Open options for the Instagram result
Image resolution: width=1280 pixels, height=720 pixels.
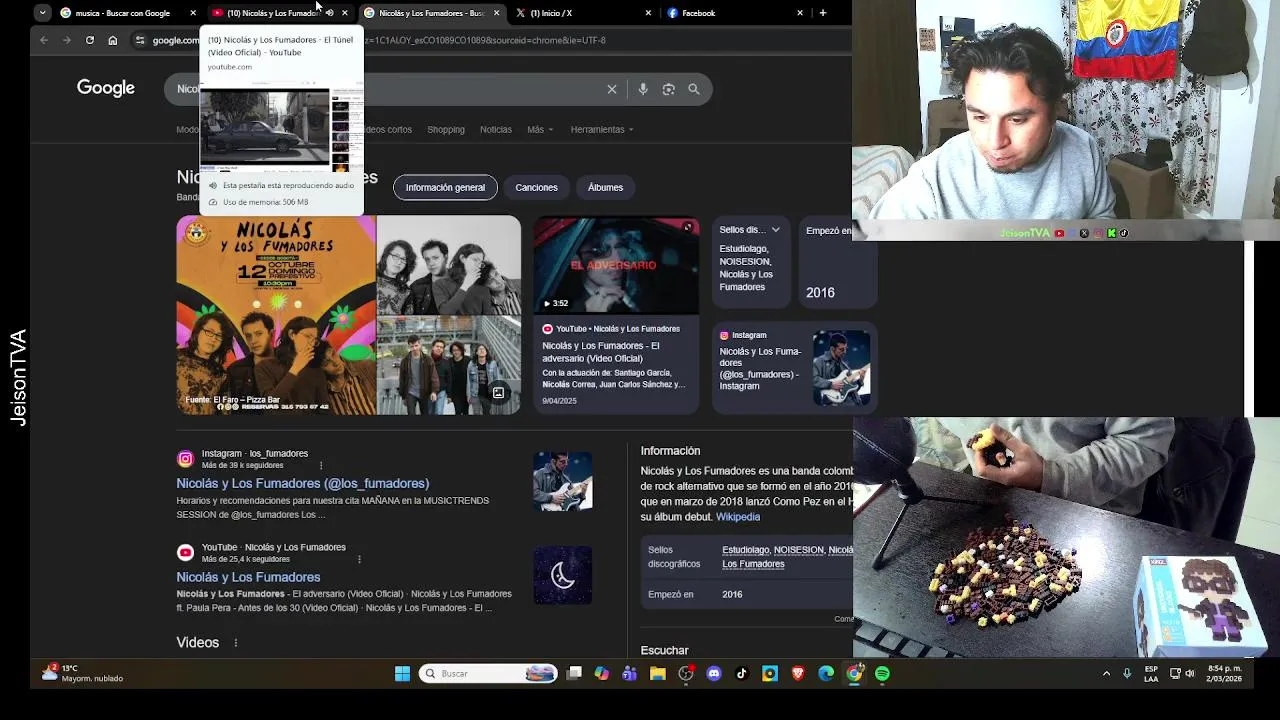pyautogui.click(x=321, y=466)
